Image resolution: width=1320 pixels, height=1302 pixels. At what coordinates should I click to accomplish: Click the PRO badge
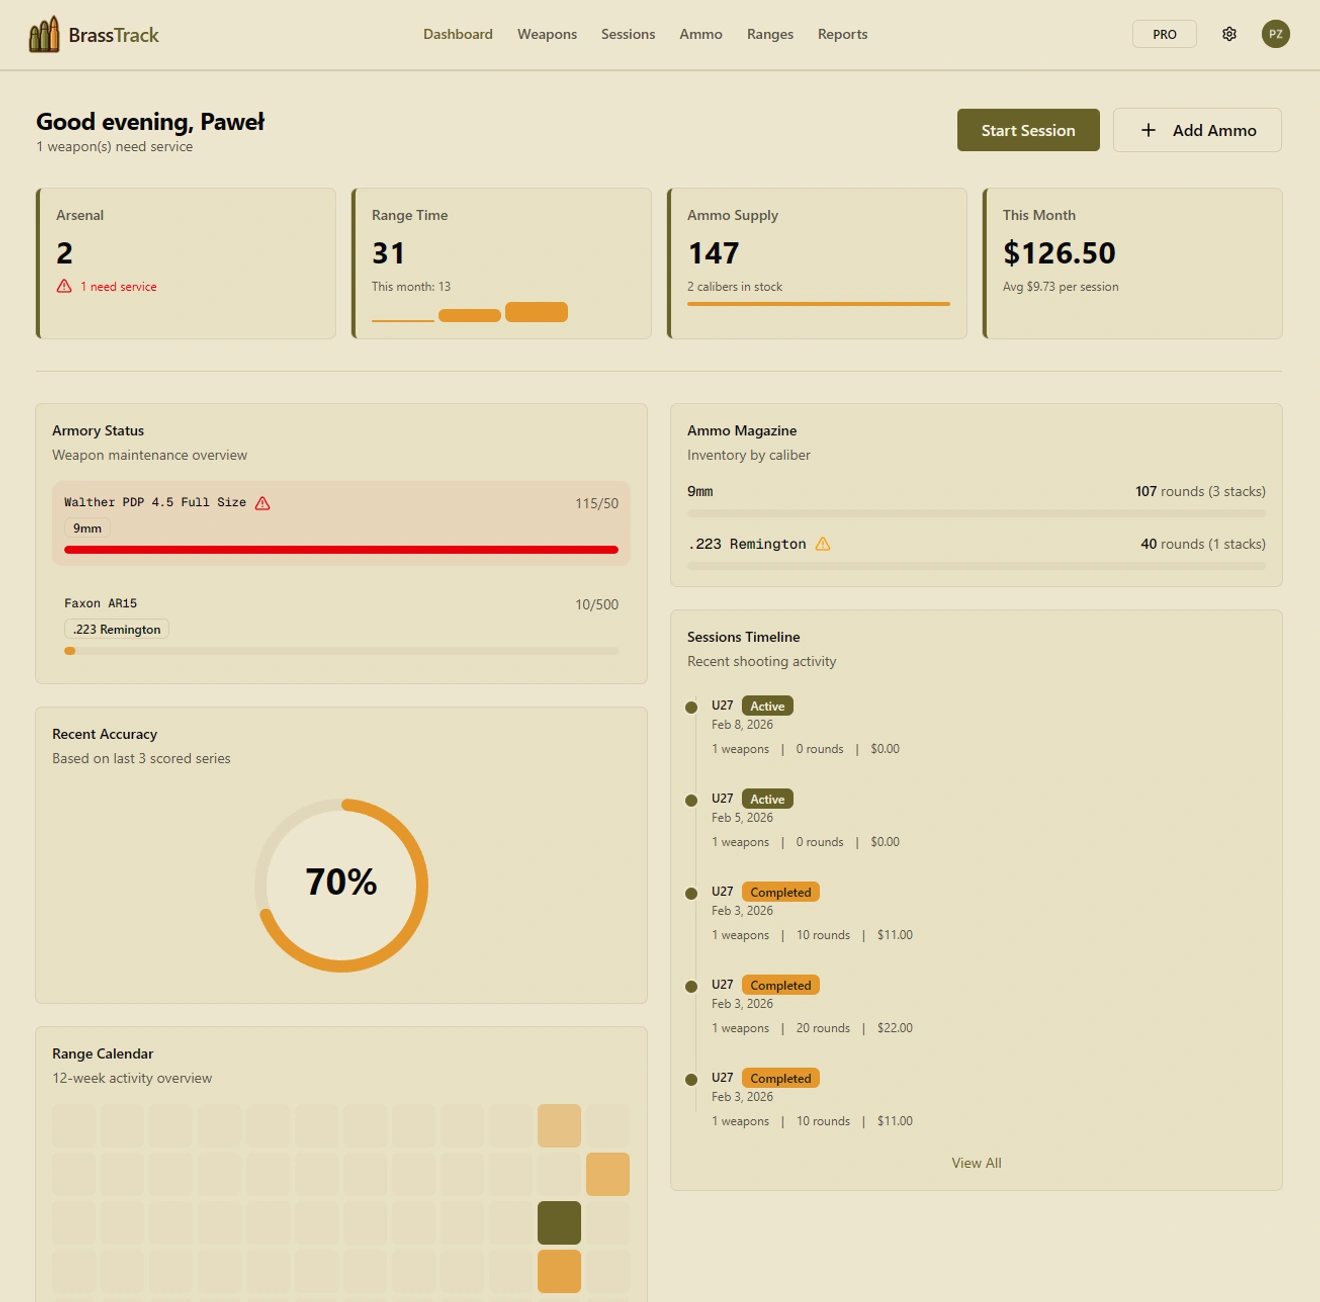coord(1163,33)
